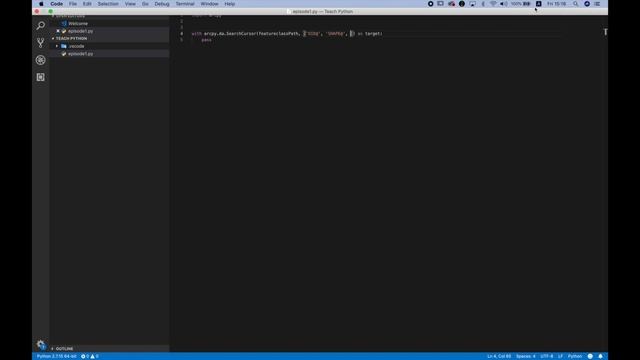Open the Apple menu
This screenshot has width=640, height=360.
41,4
